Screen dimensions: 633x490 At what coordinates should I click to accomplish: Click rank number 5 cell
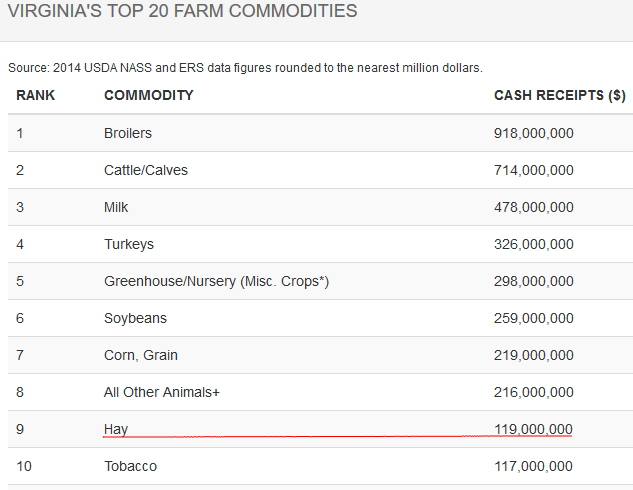(20, 281)
